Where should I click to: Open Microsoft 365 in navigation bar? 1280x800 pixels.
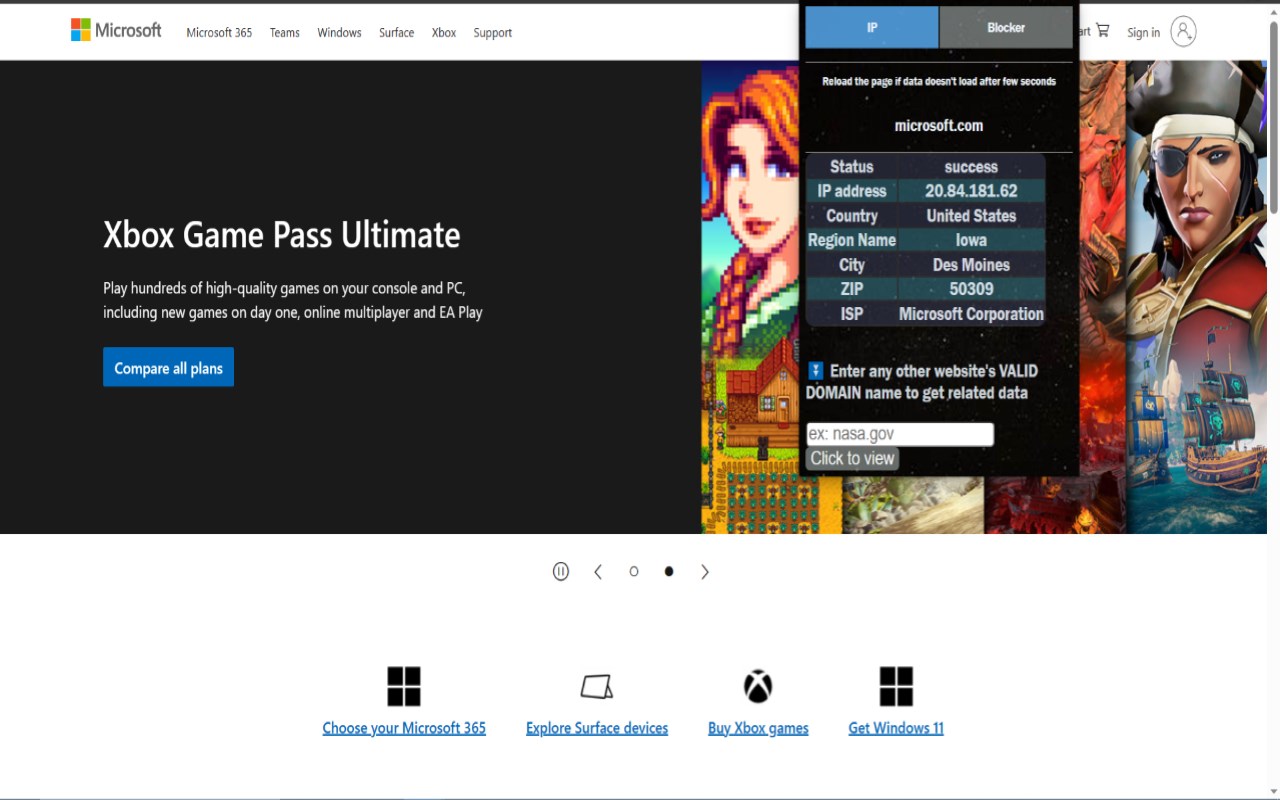pos(219,33)
